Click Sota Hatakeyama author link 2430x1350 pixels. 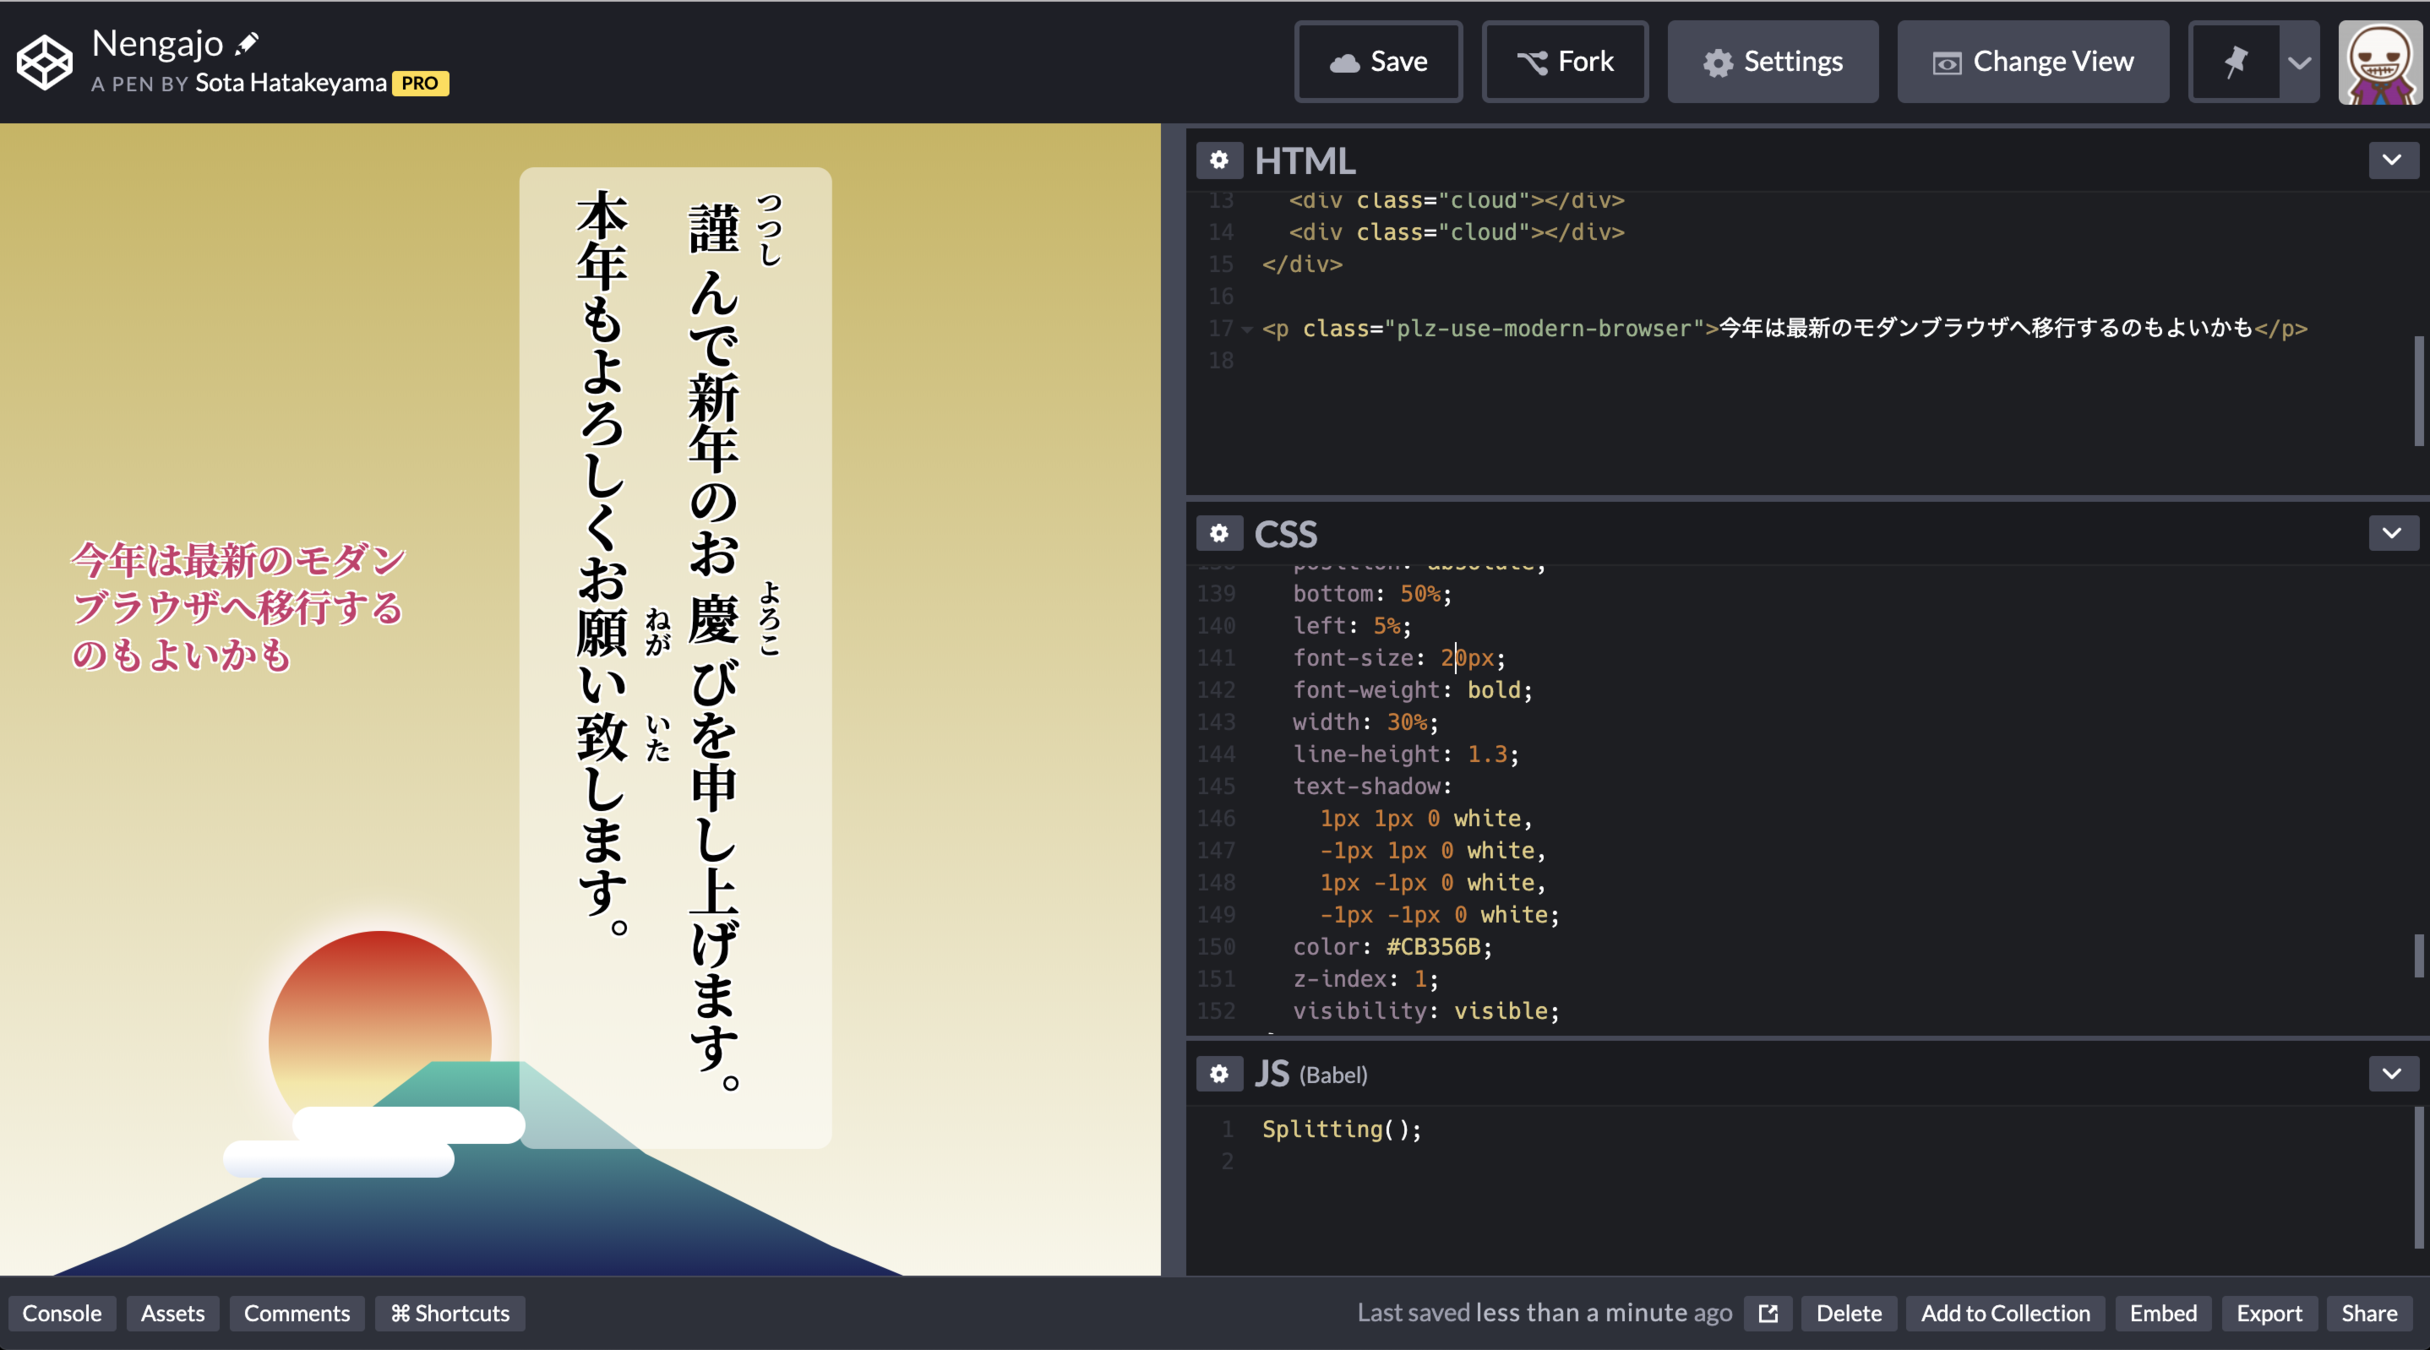pyautogui.click(x=290, y=83)
